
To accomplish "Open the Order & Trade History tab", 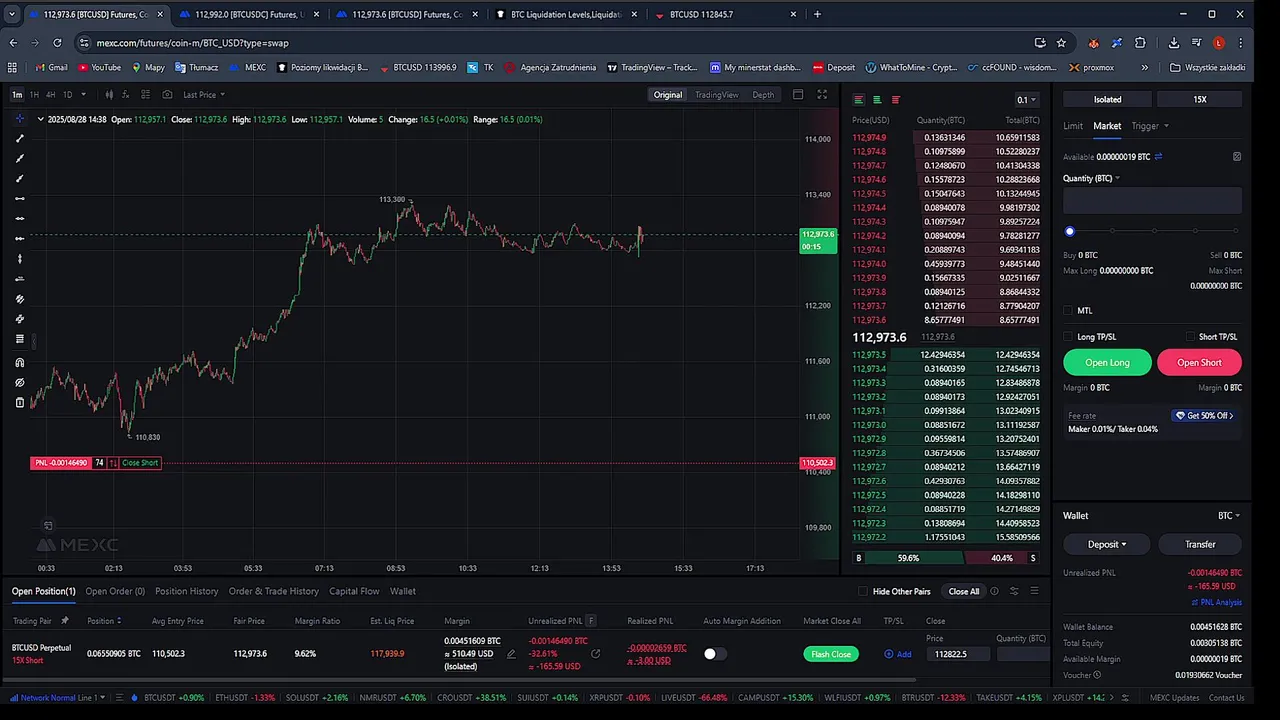I will pos(273,591).
